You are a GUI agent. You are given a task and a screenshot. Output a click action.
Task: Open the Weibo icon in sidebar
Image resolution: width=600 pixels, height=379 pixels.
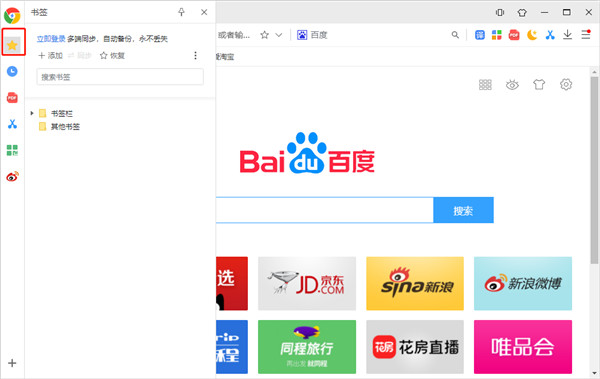[12, 176]
